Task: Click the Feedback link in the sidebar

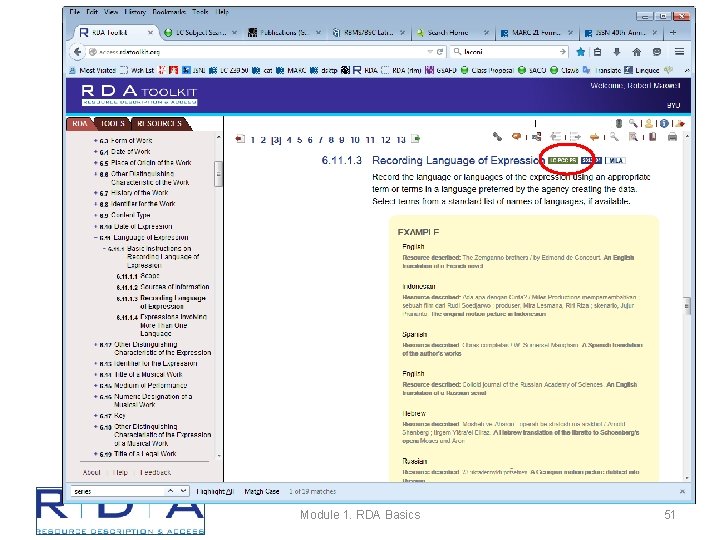Action: [155, 472]
